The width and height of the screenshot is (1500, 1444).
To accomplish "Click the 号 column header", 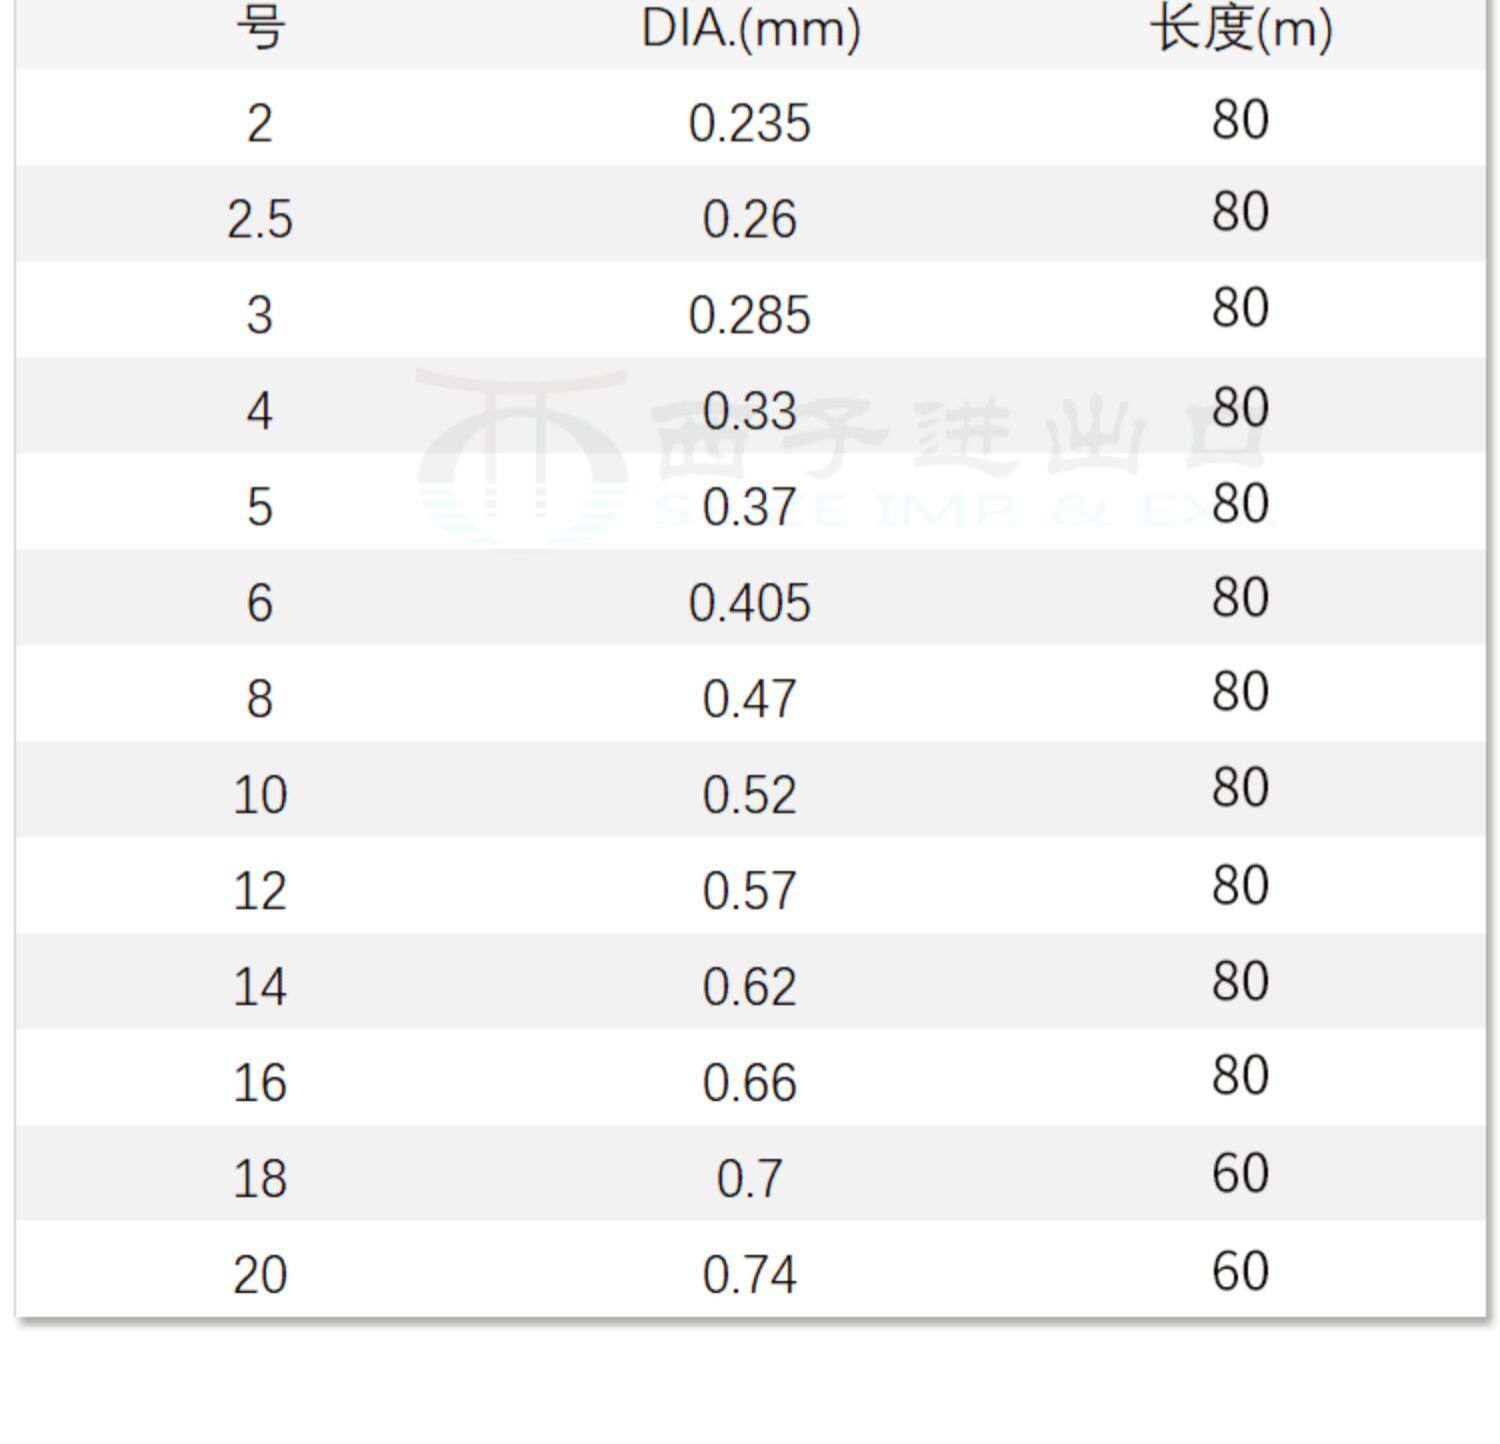I will [x=260, y=29].
